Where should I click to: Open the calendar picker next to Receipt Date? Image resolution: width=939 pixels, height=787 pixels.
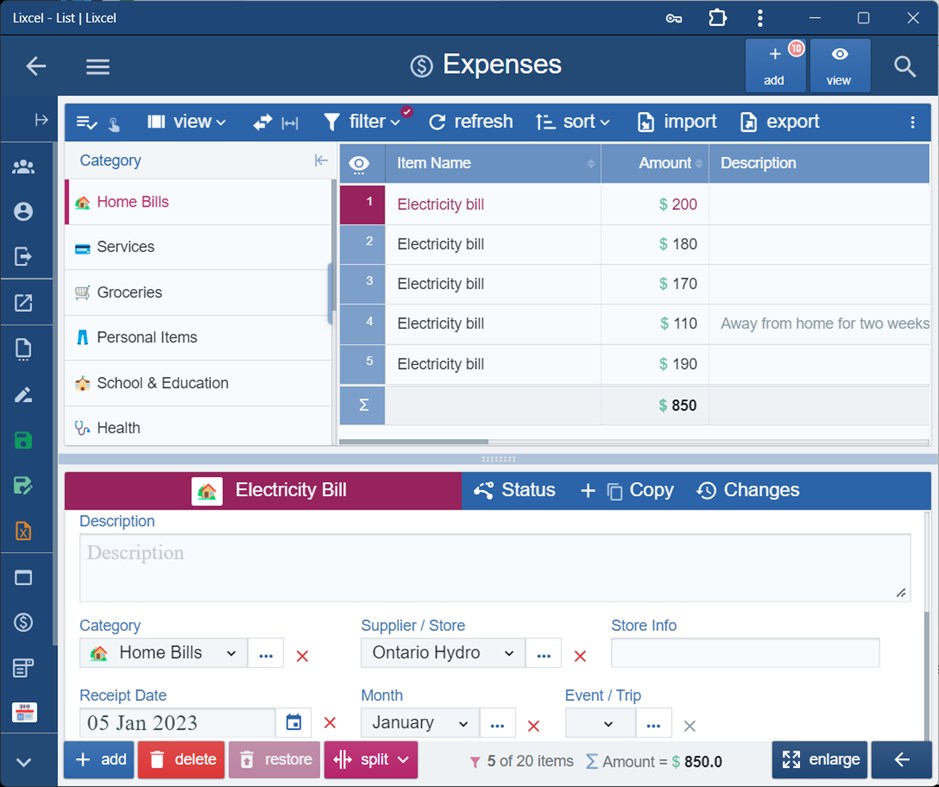click(x=294, y=722)
